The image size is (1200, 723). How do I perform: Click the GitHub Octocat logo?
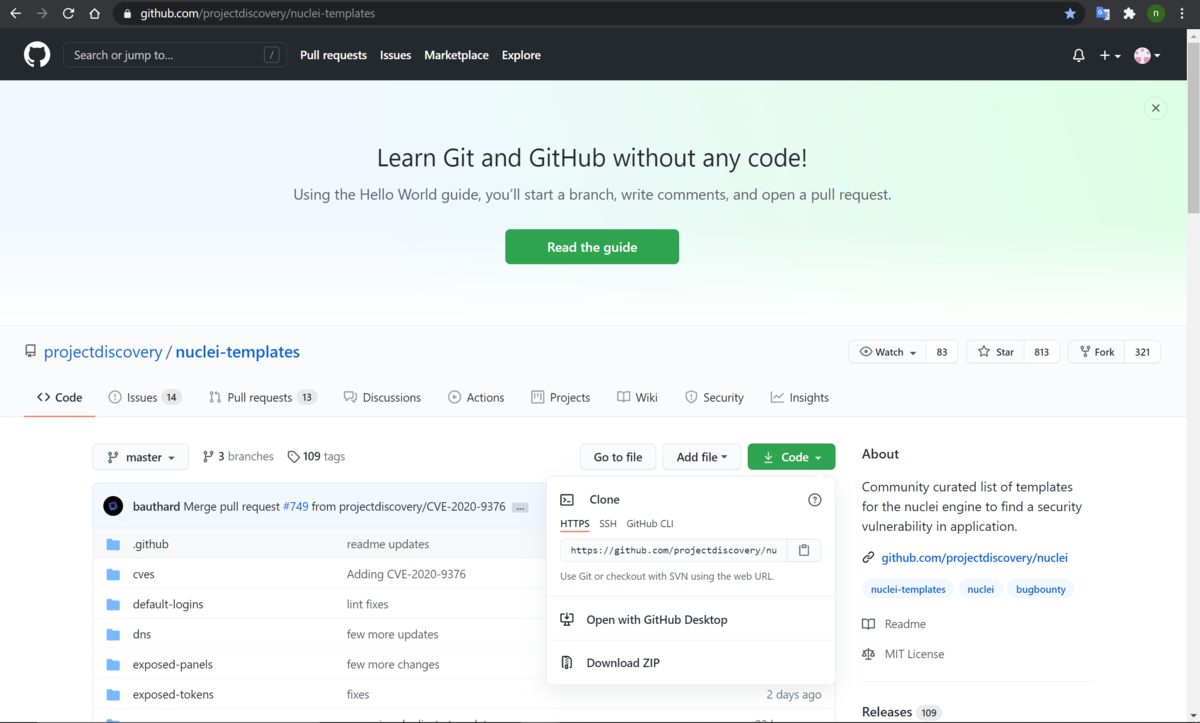click(37, 55)
